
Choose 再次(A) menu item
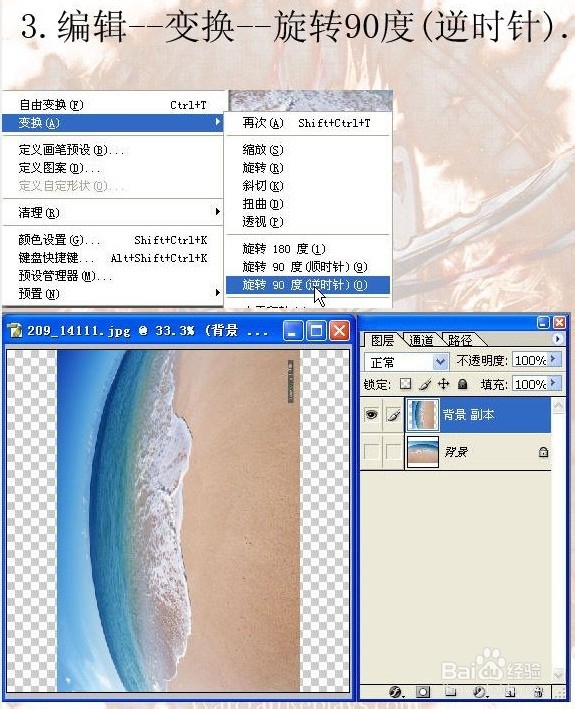(x=307, y=123)
